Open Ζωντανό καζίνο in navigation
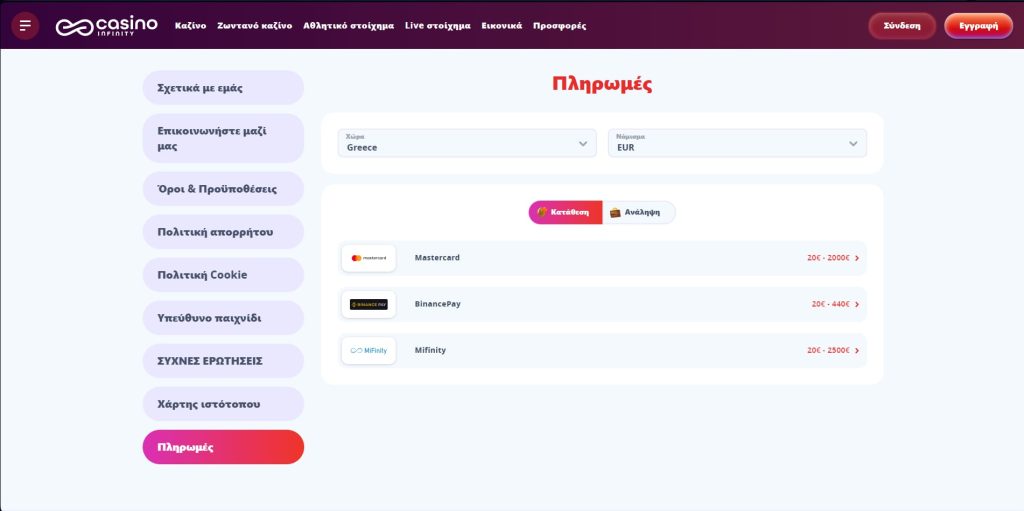This screenshot has width=1024, height=511. tap(255, 26)
